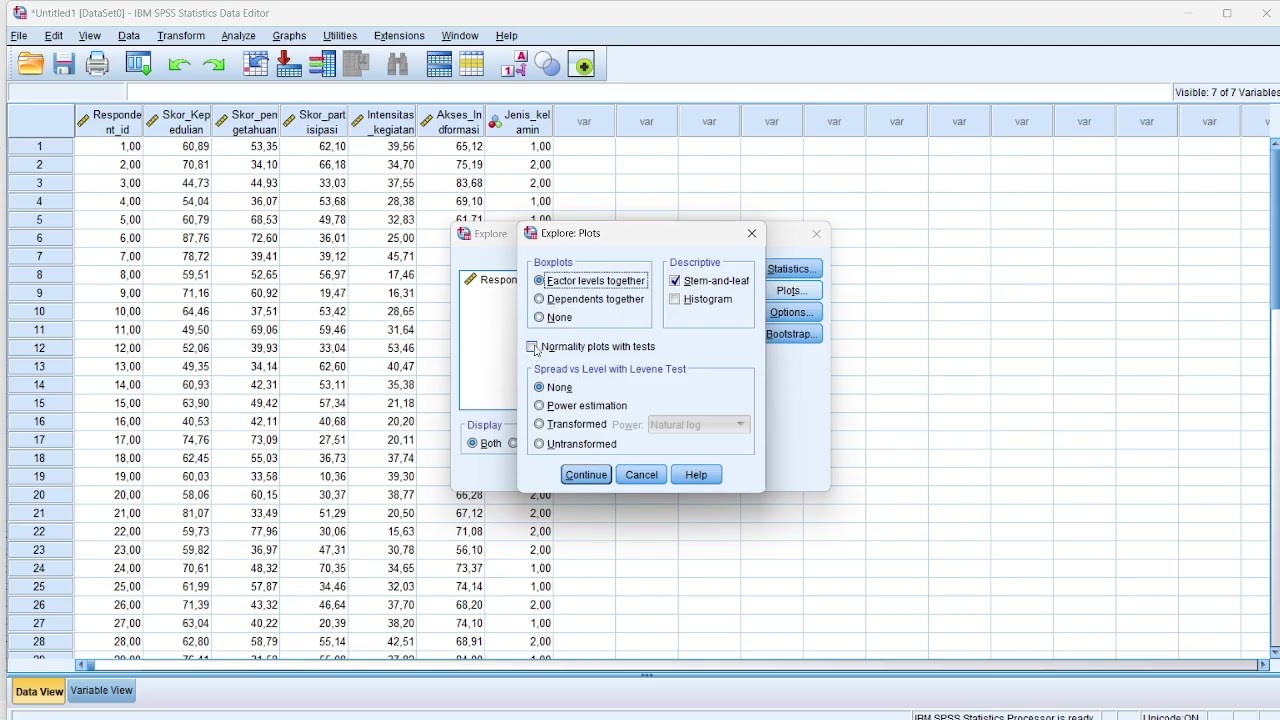Switch to the Data View tab

click(x=39, y=691)
